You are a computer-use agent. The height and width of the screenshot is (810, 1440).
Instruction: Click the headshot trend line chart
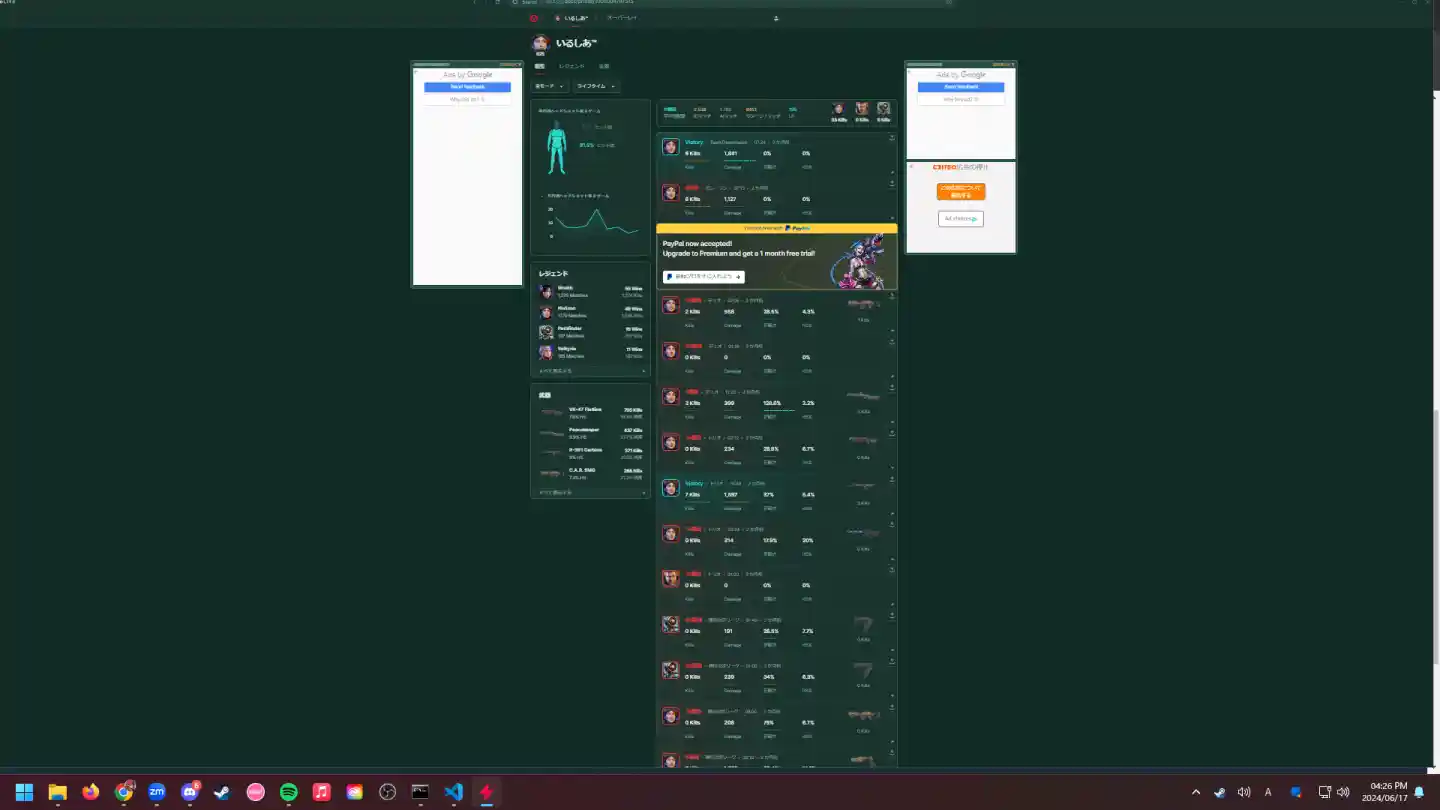(594, 222)
